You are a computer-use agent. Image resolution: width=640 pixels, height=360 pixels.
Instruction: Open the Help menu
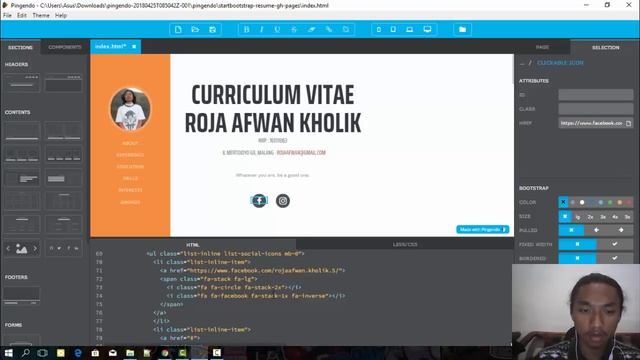61,16
